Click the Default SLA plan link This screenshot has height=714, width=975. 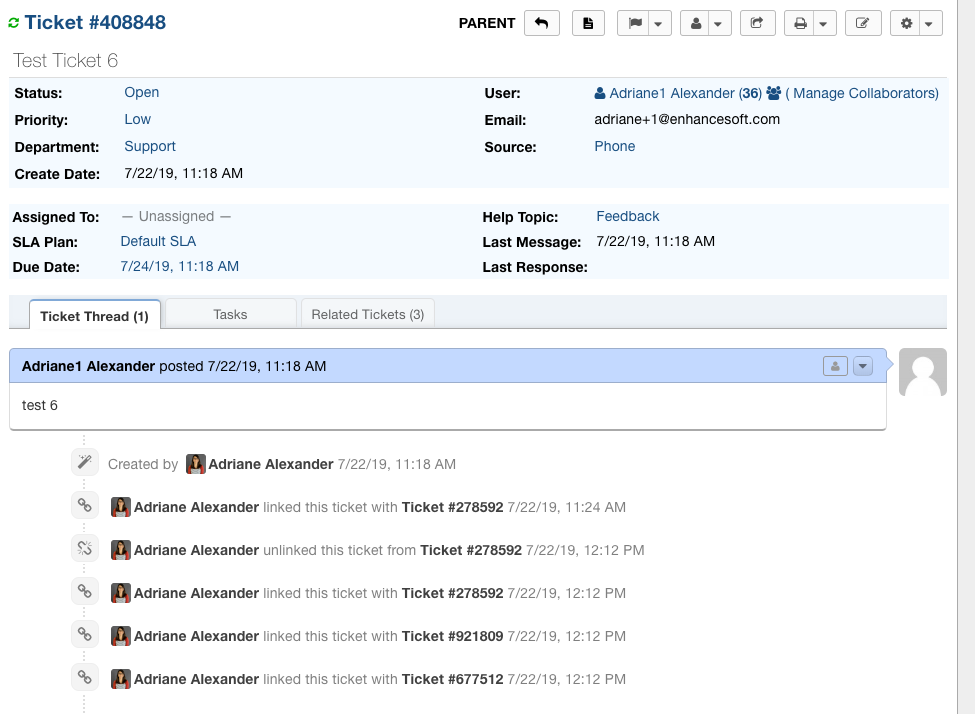[158, 241]
